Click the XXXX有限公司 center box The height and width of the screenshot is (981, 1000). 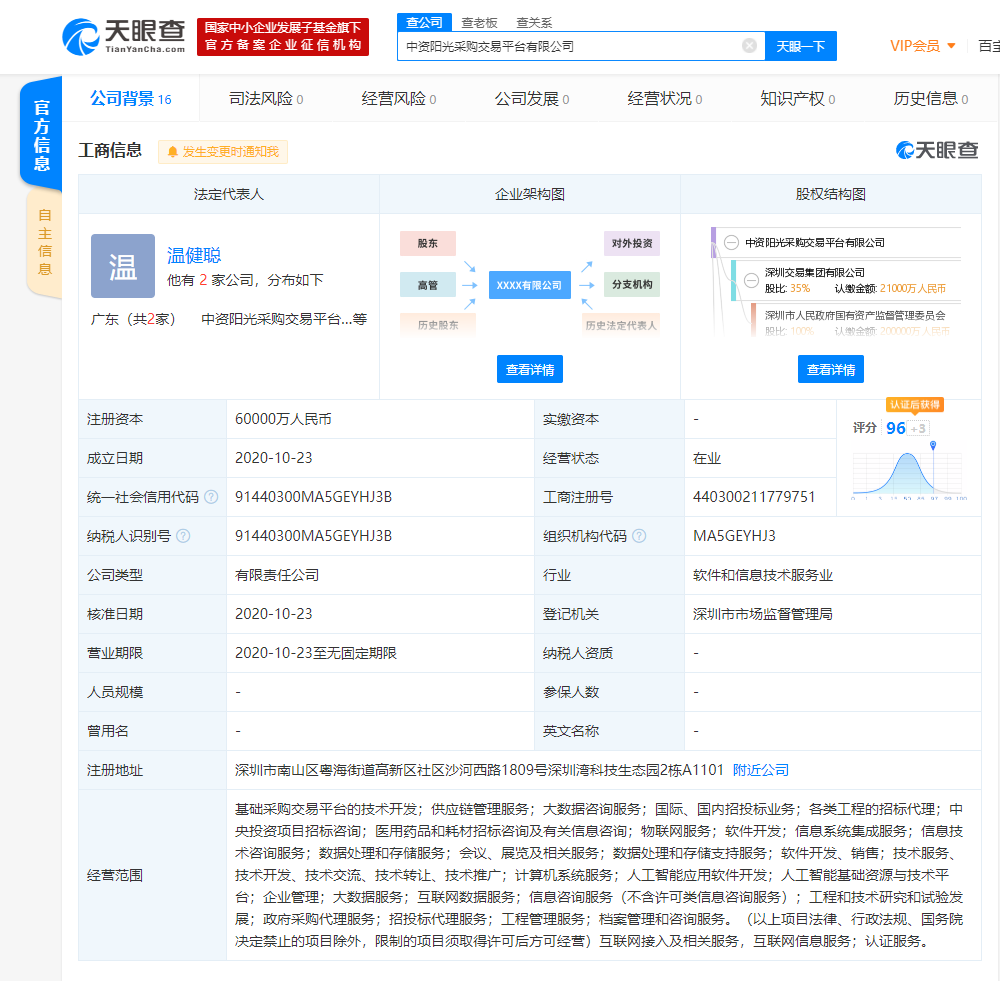(x=529, y=285)
